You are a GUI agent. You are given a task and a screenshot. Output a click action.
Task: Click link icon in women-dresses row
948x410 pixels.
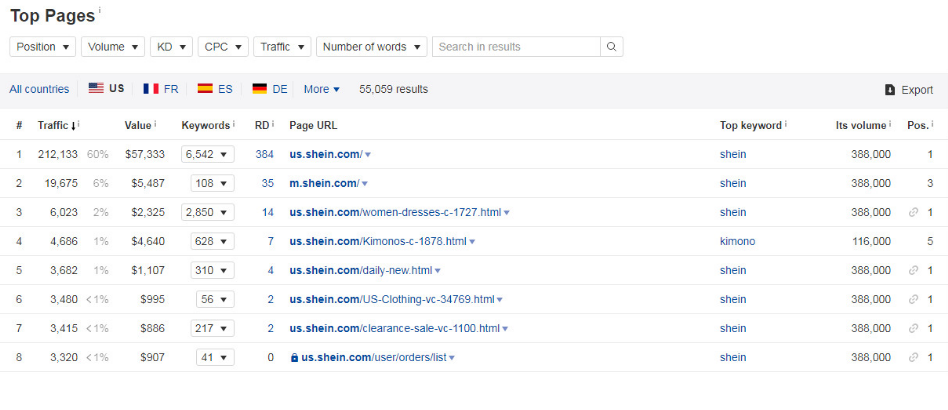(914, 212)
